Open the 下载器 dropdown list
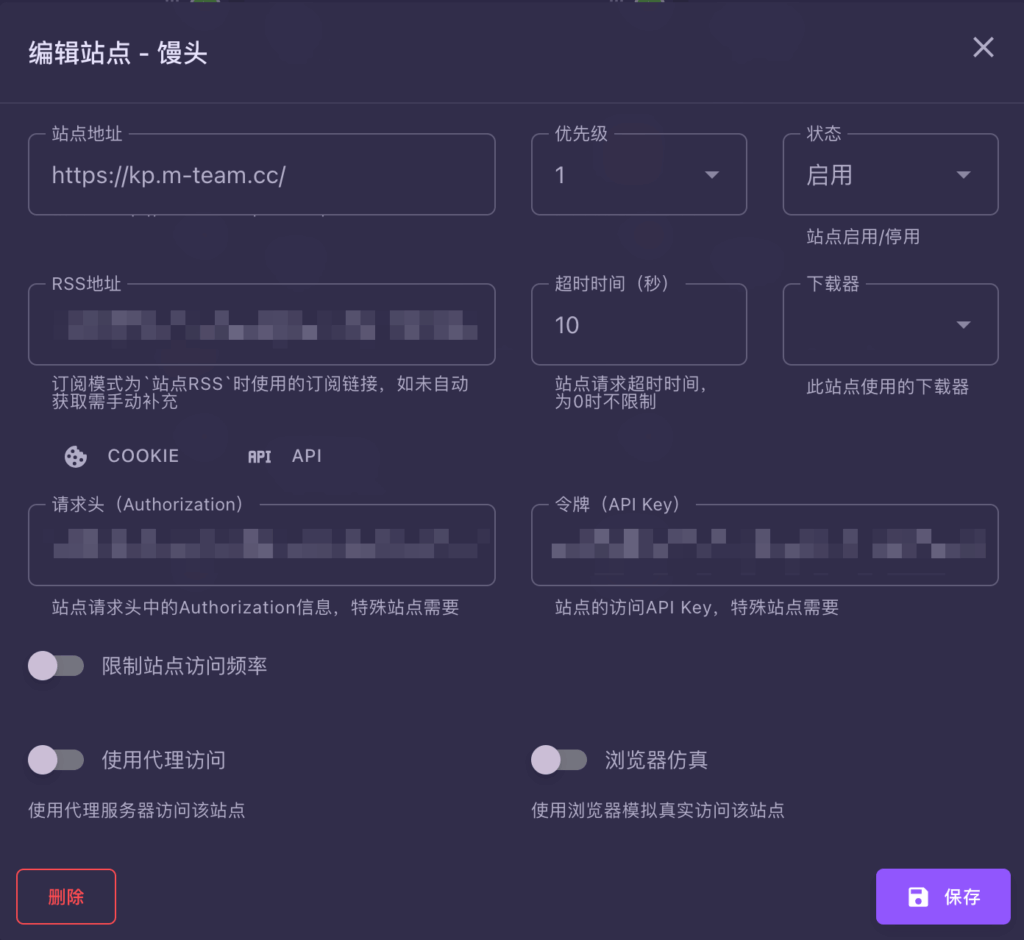This screenshot has width=1024, height=940. [889, 325]
